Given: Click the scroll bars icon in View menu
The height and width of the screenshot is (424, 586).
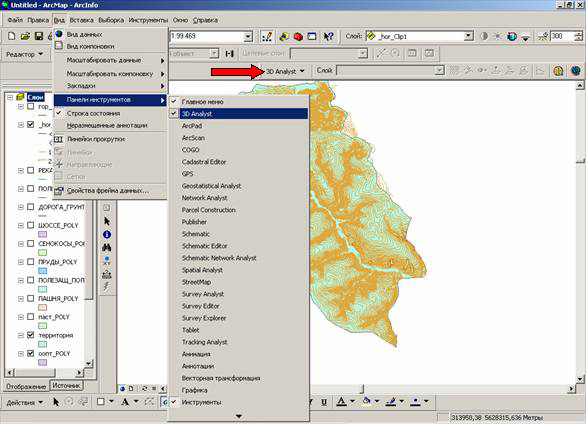Looking at the screenshot, I should coord(59,139).
